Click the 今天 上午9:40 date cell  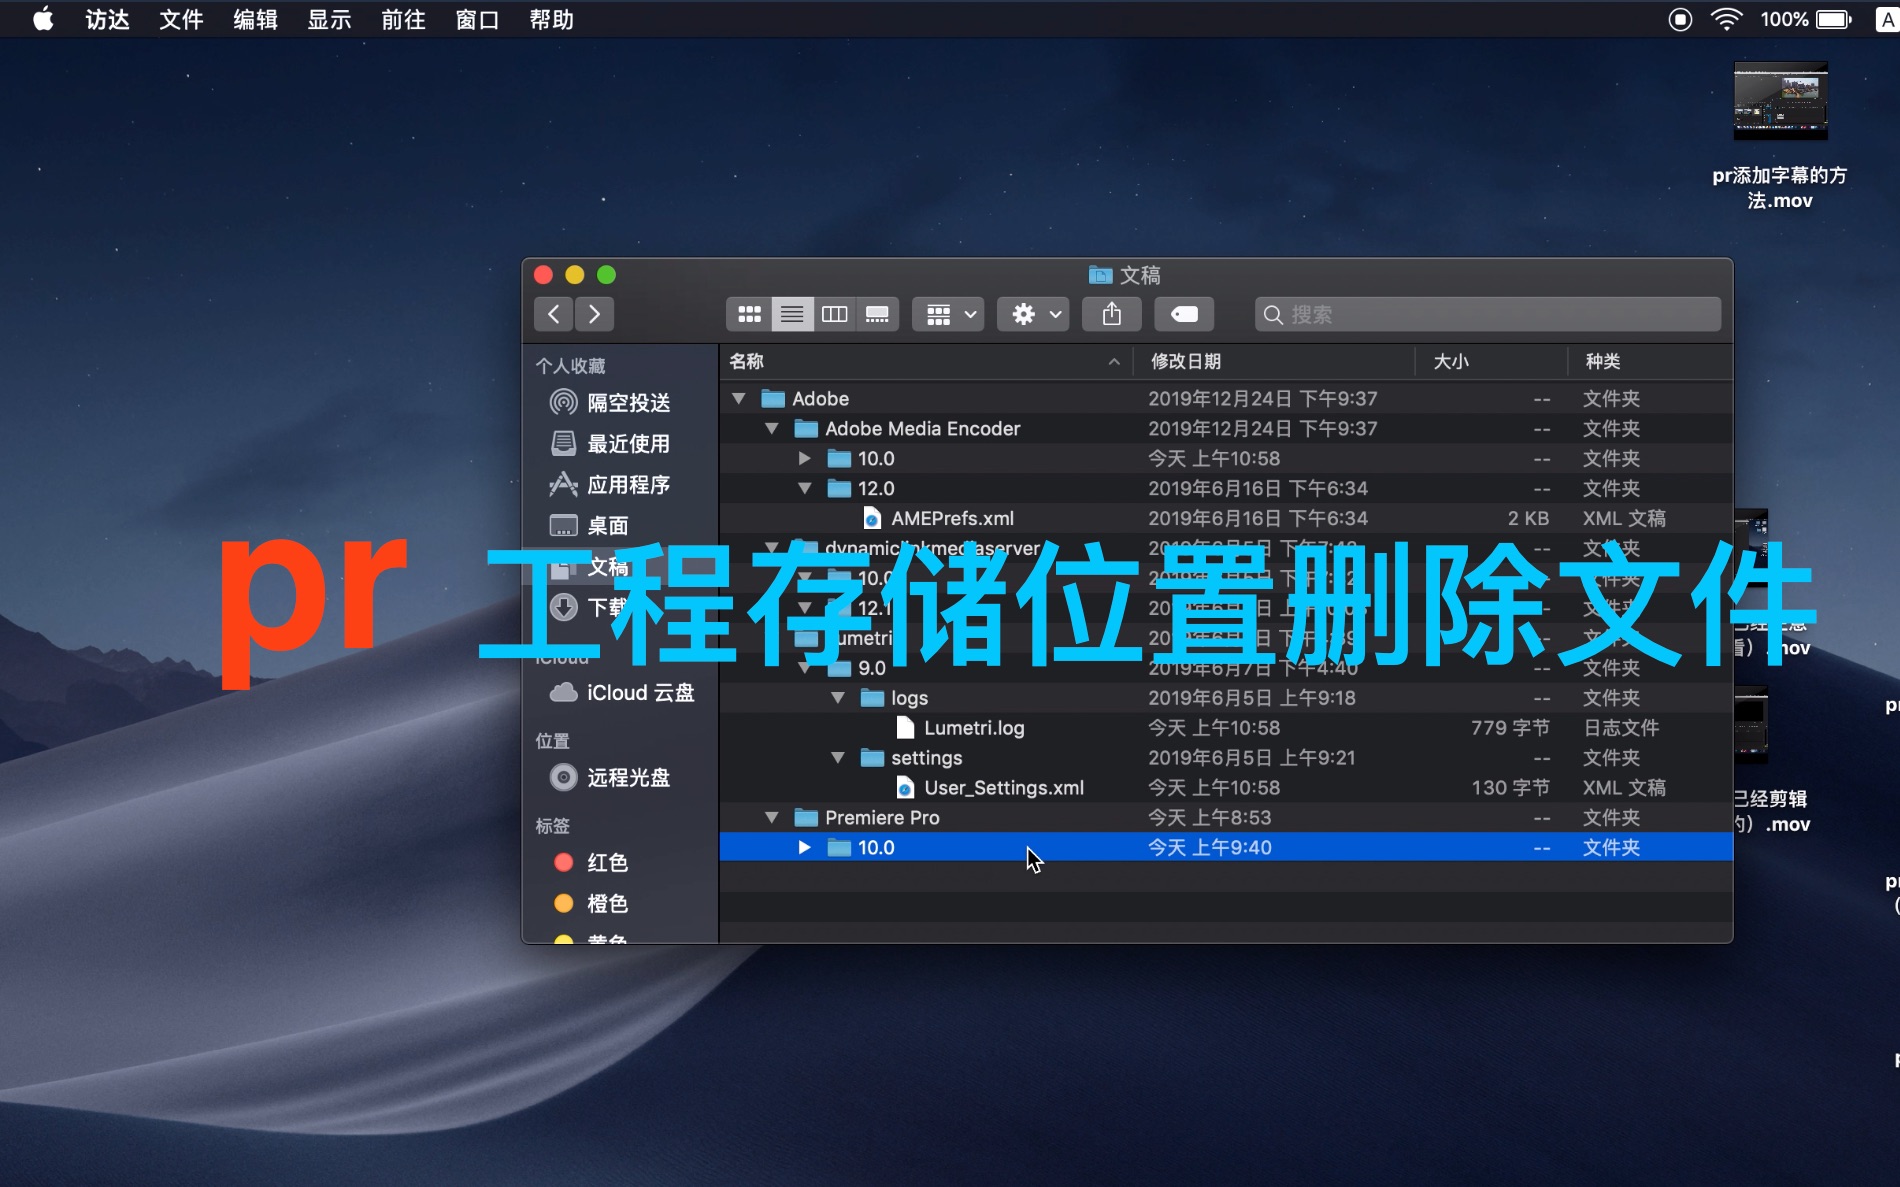(1209, 848)
